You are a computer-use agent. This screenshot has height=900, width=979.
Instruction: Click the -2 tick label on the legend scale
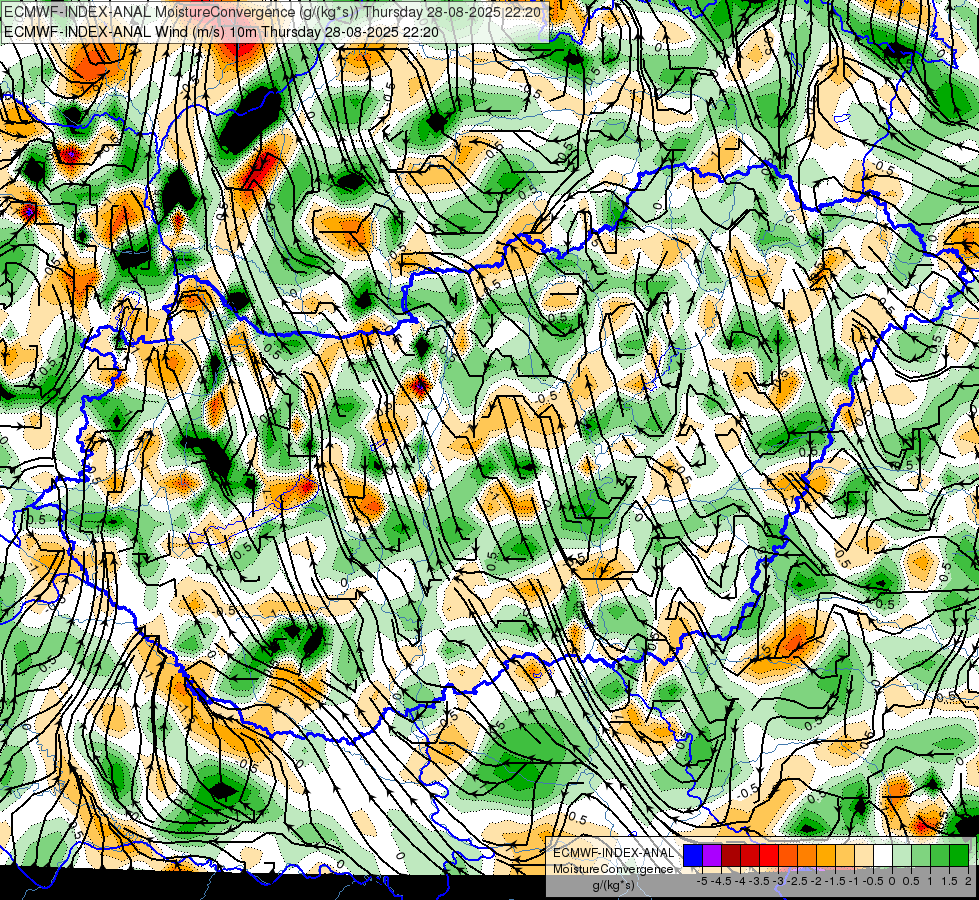tap(816, 881)
